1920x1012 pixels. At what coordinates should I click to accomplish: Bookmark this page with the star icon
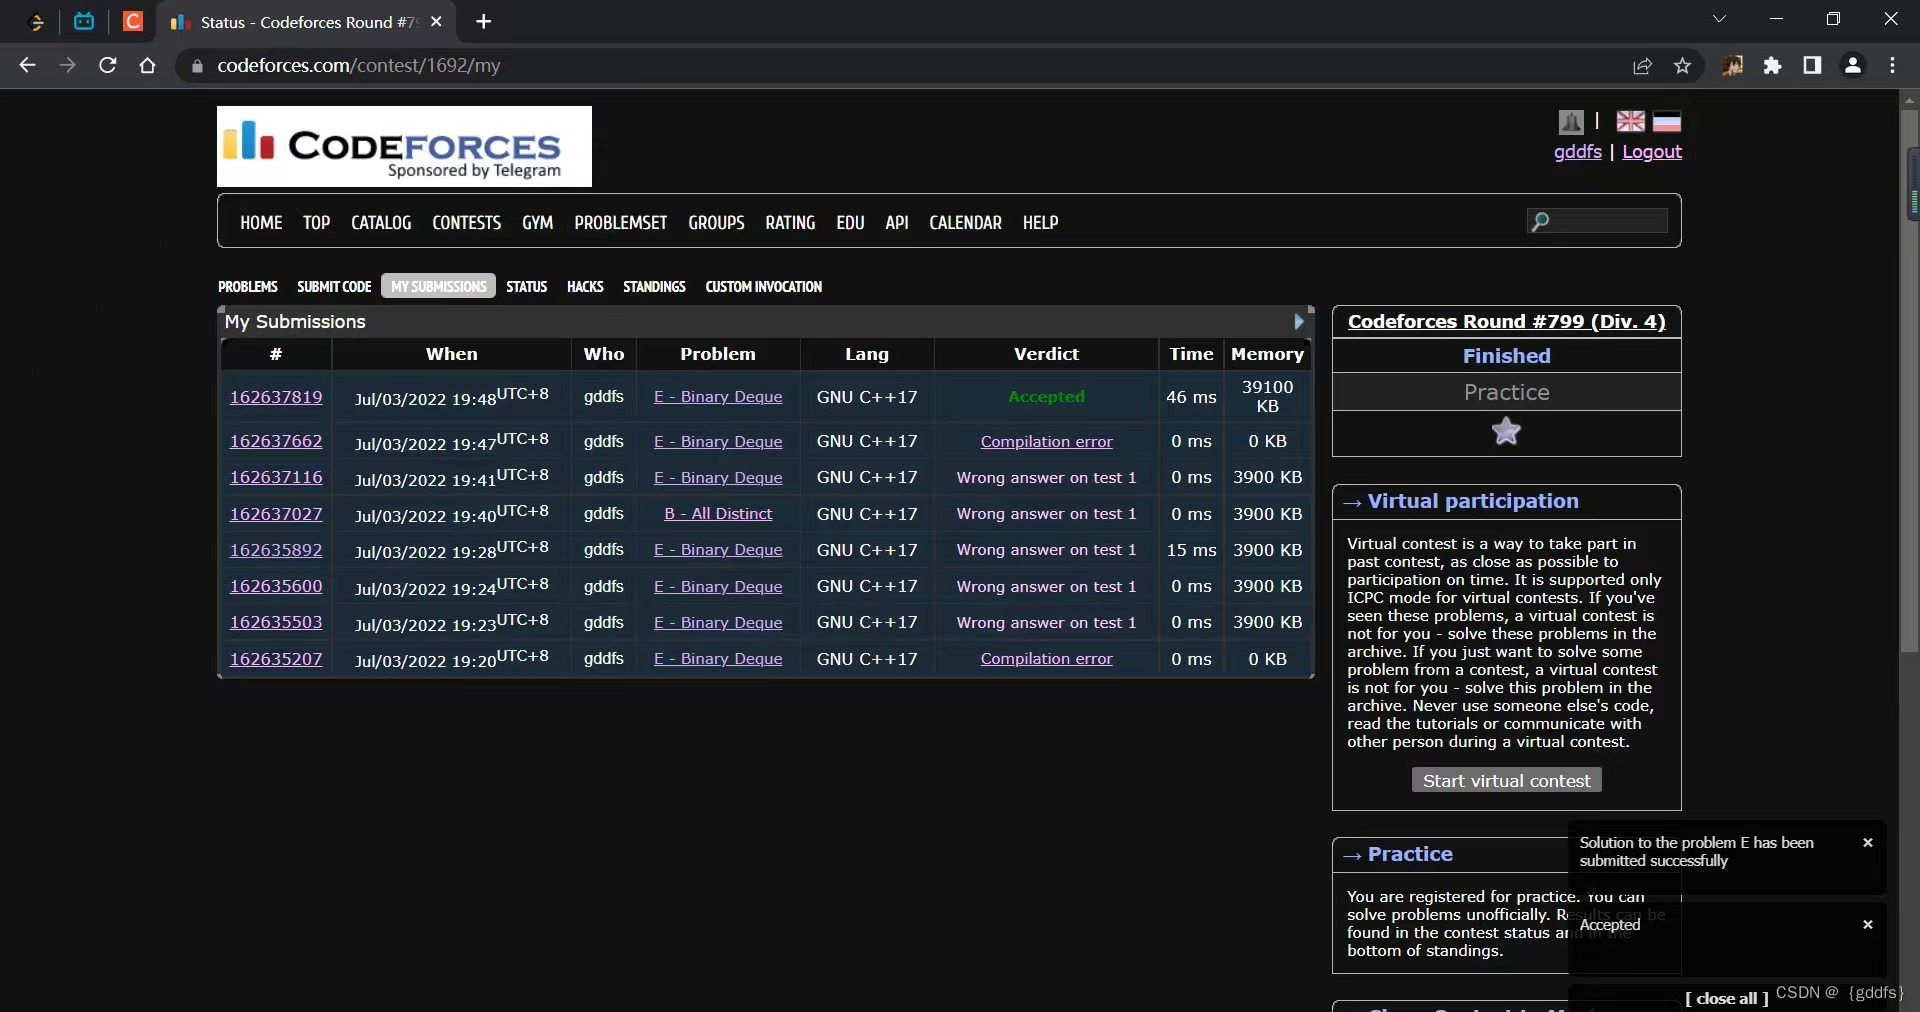1682,65
